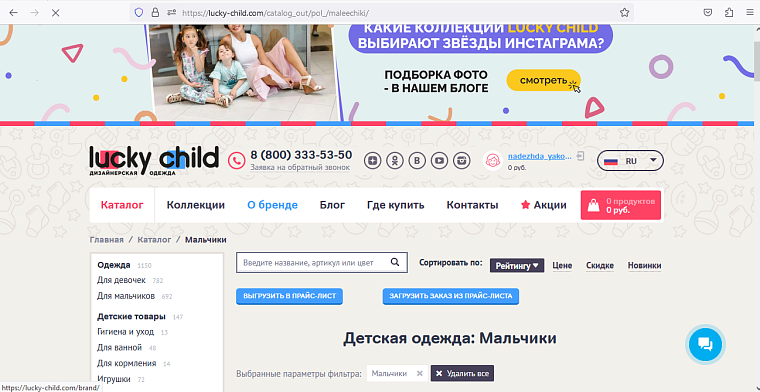Stop page loading with the X button

55,13
